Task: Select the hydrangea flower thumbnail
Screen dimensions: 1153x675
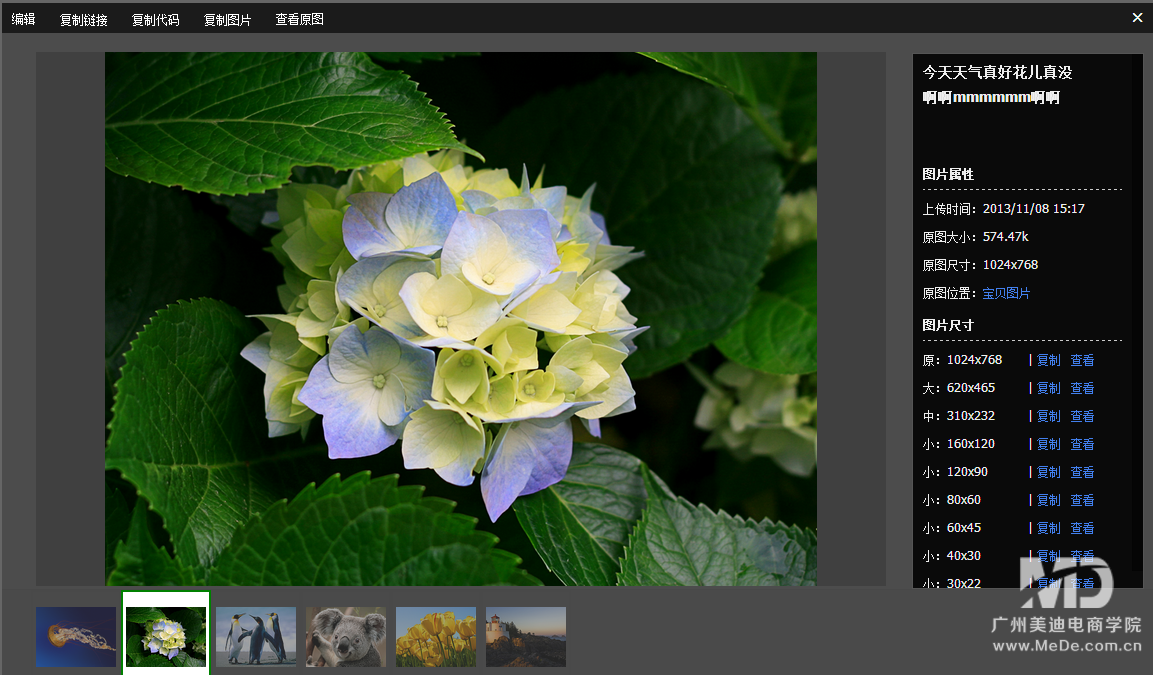Action: (x=166, y=637)
